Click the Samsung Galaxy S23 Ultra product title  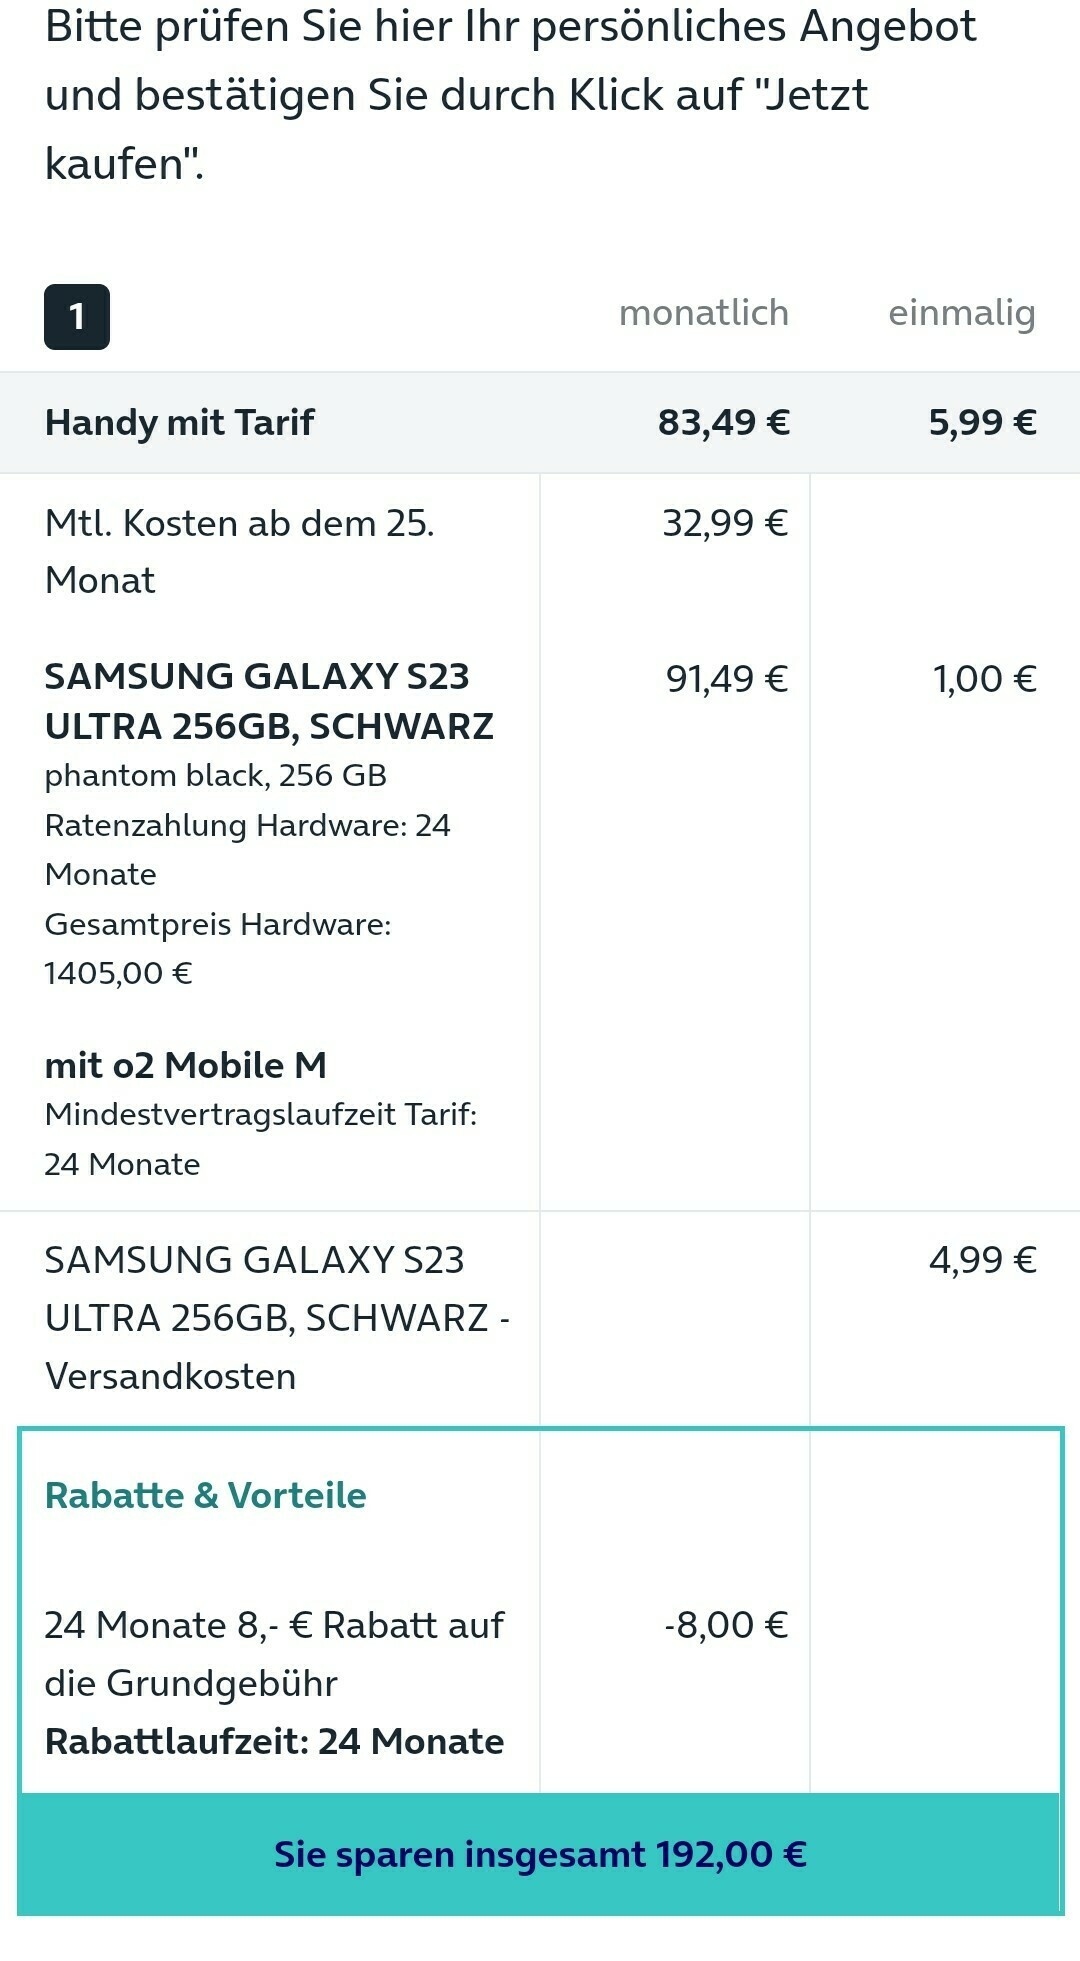click(269, 701)
